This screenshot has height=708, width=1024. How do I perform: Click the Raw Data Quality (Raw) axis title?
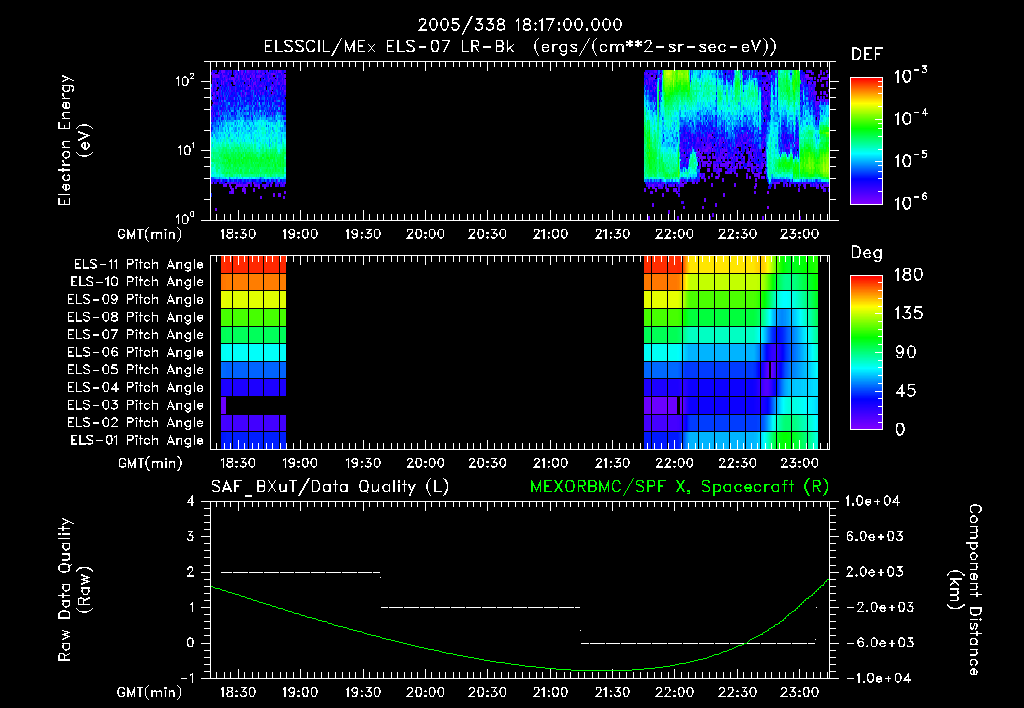pos(74,590)
